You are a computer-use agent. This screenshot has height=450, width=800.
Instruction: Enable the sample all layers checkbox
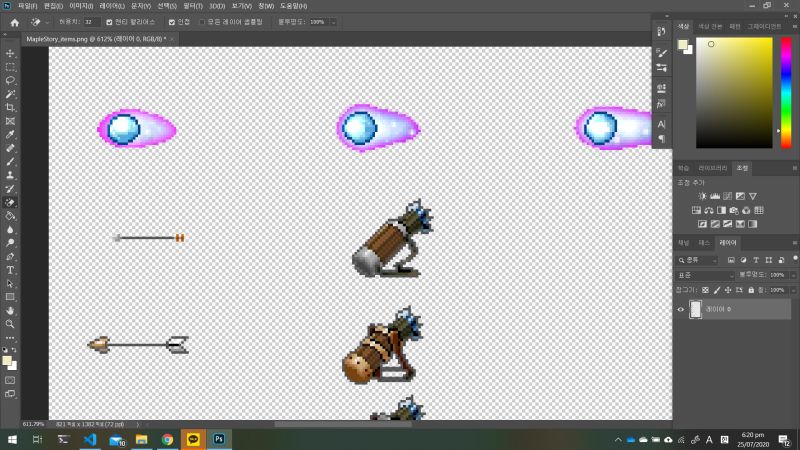tap(202, 22)
